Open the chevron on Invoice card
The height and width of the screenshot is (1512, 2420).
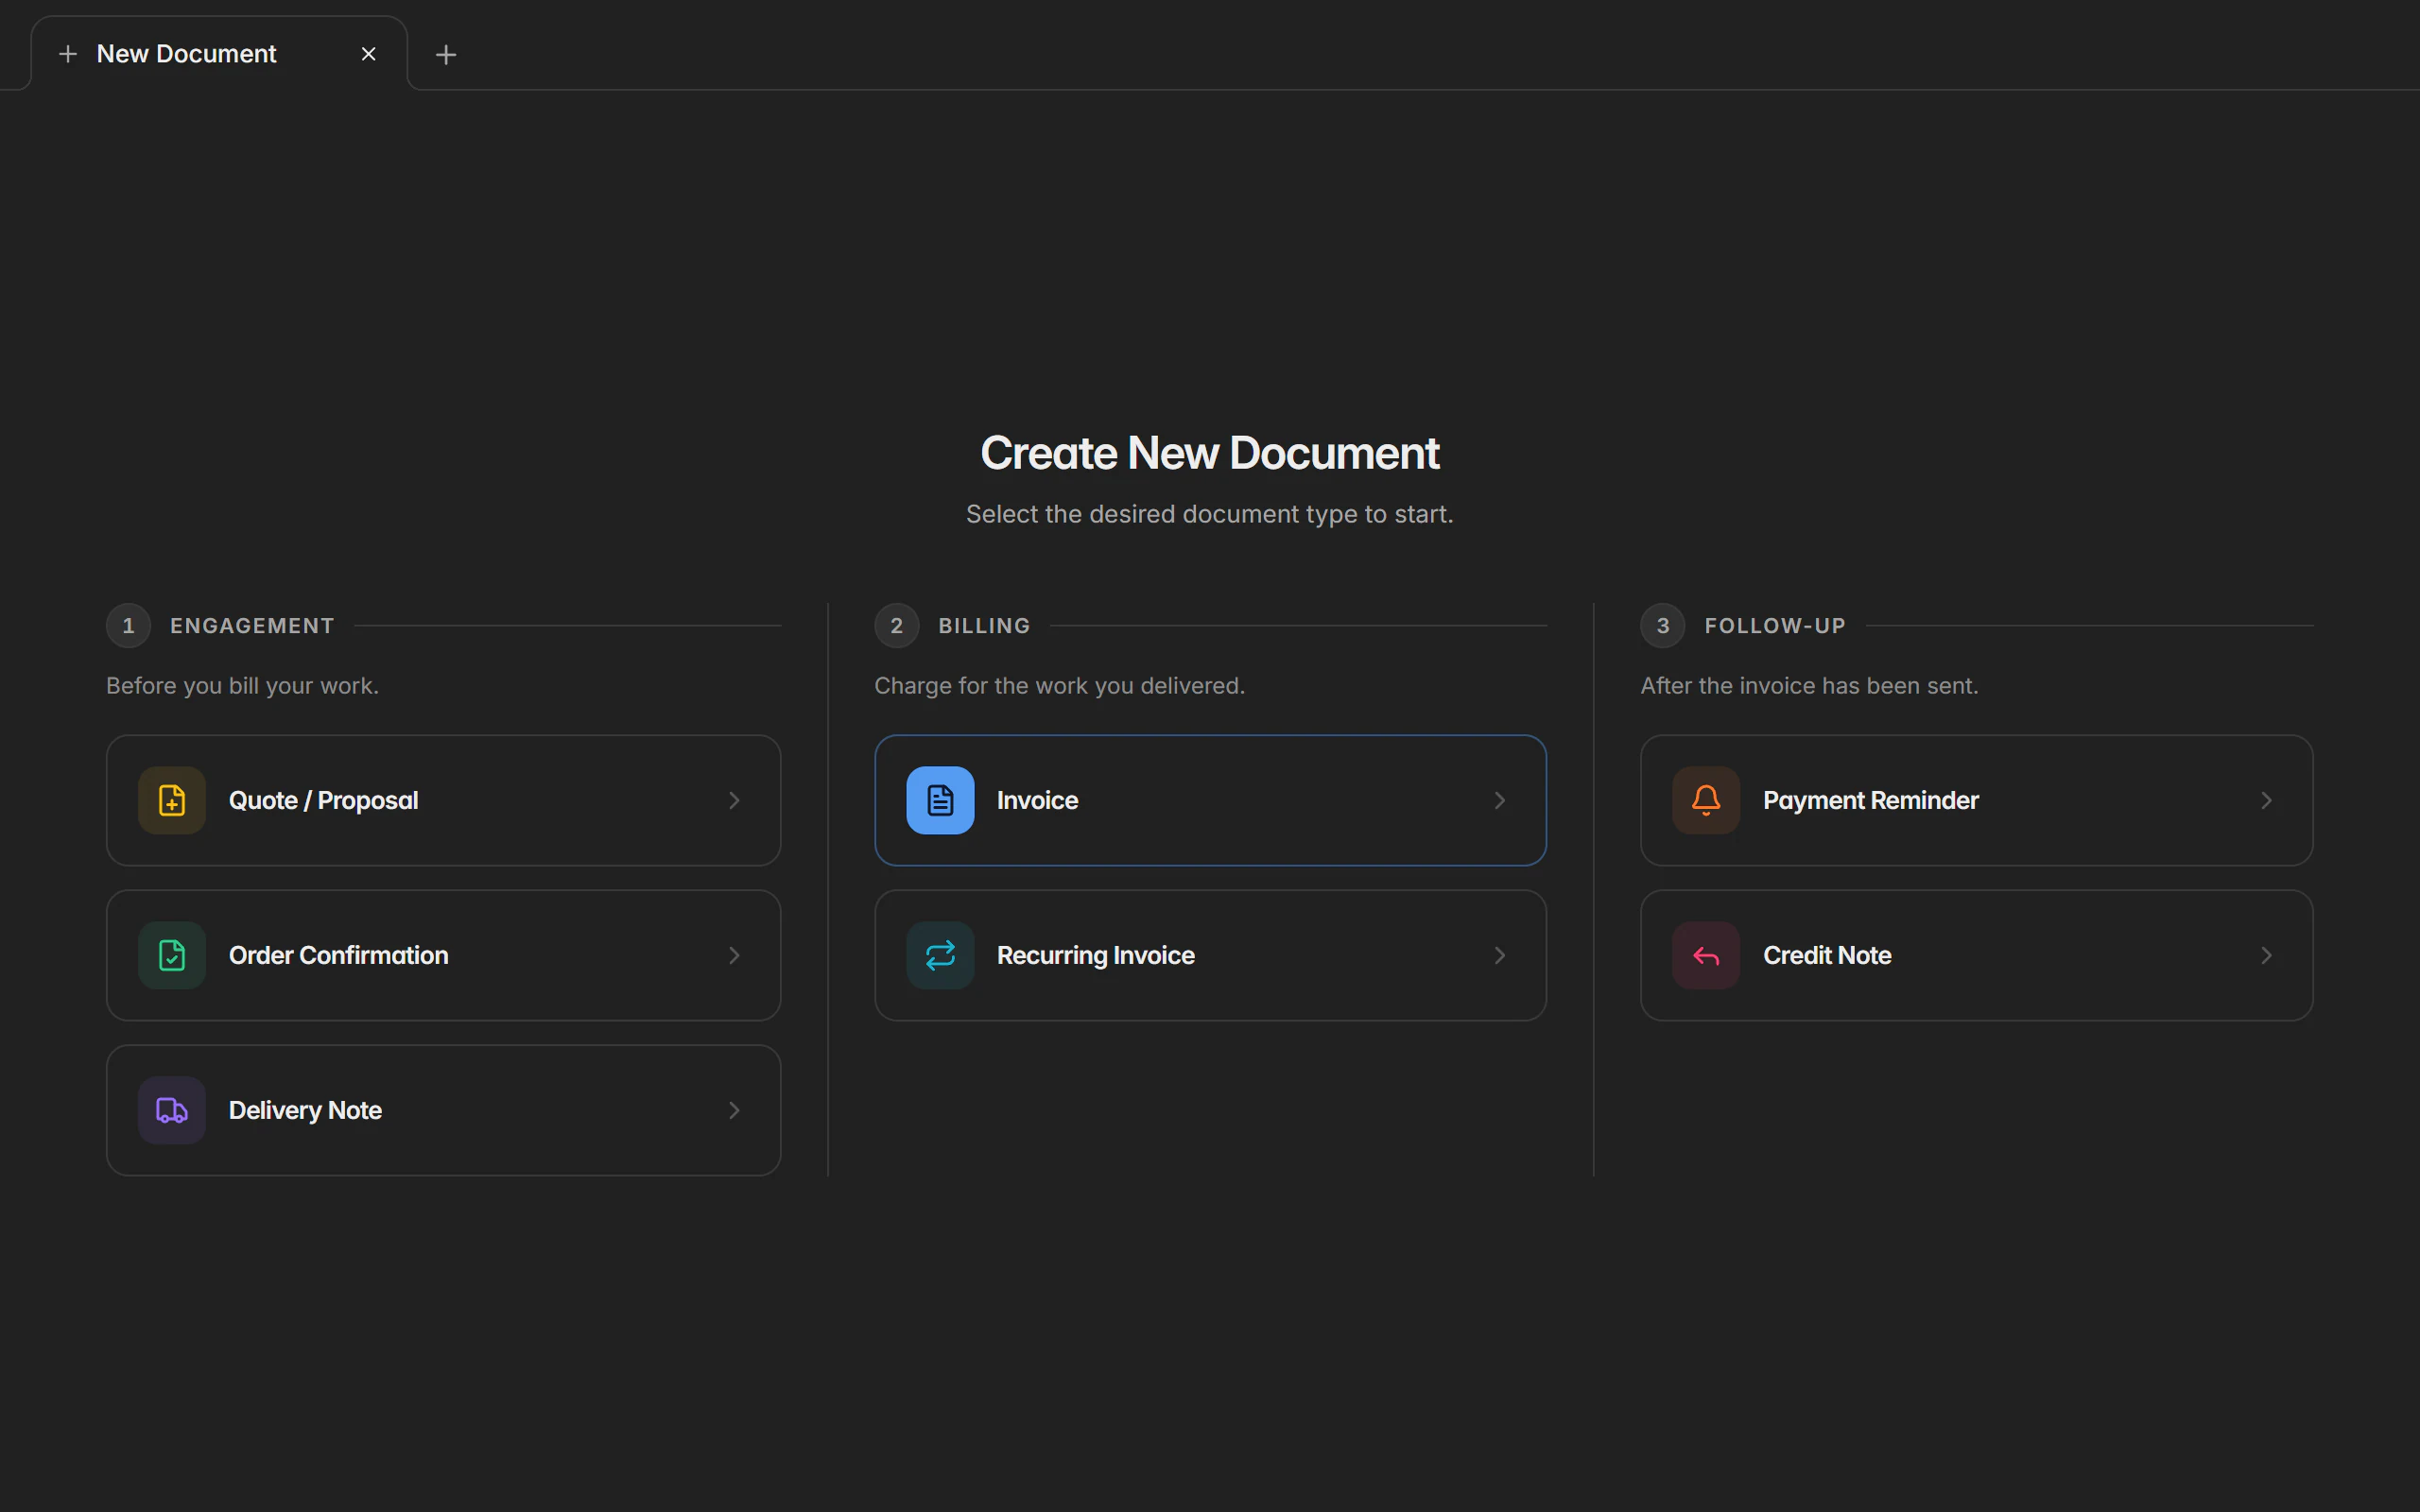[1500, 800]
